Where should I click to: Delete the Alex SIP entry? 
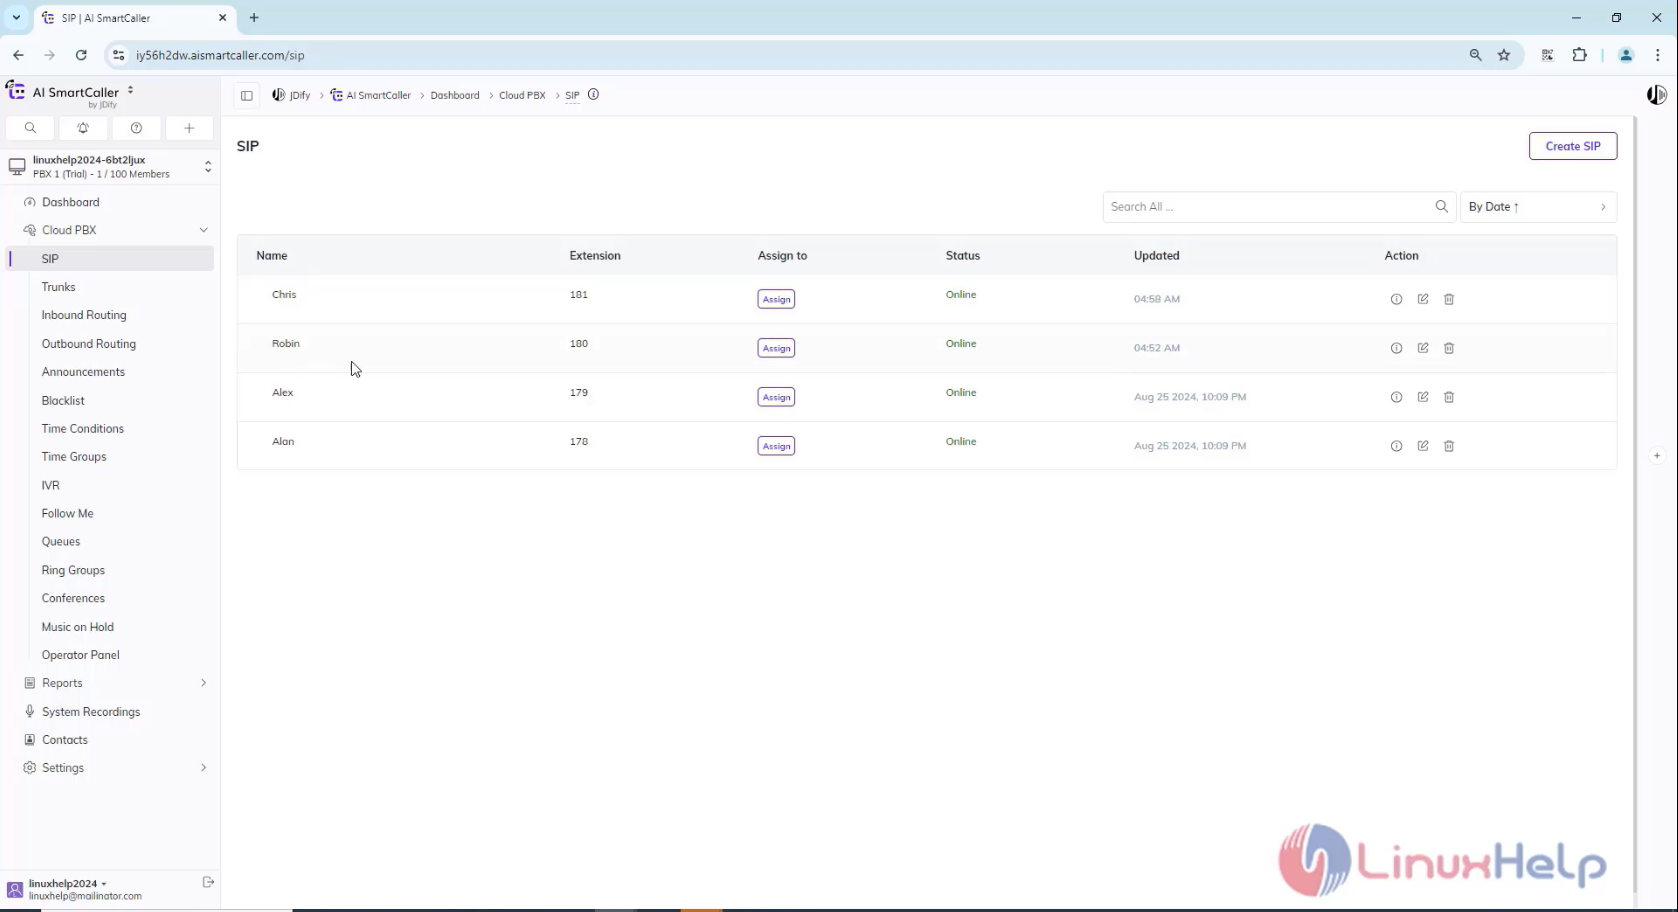click(1449, 397)
